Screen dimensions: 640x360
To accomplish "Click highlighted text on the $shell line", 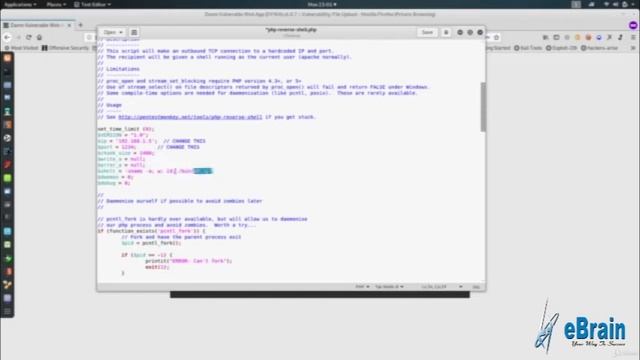I will pyautogui.click(x=203, y=171).
